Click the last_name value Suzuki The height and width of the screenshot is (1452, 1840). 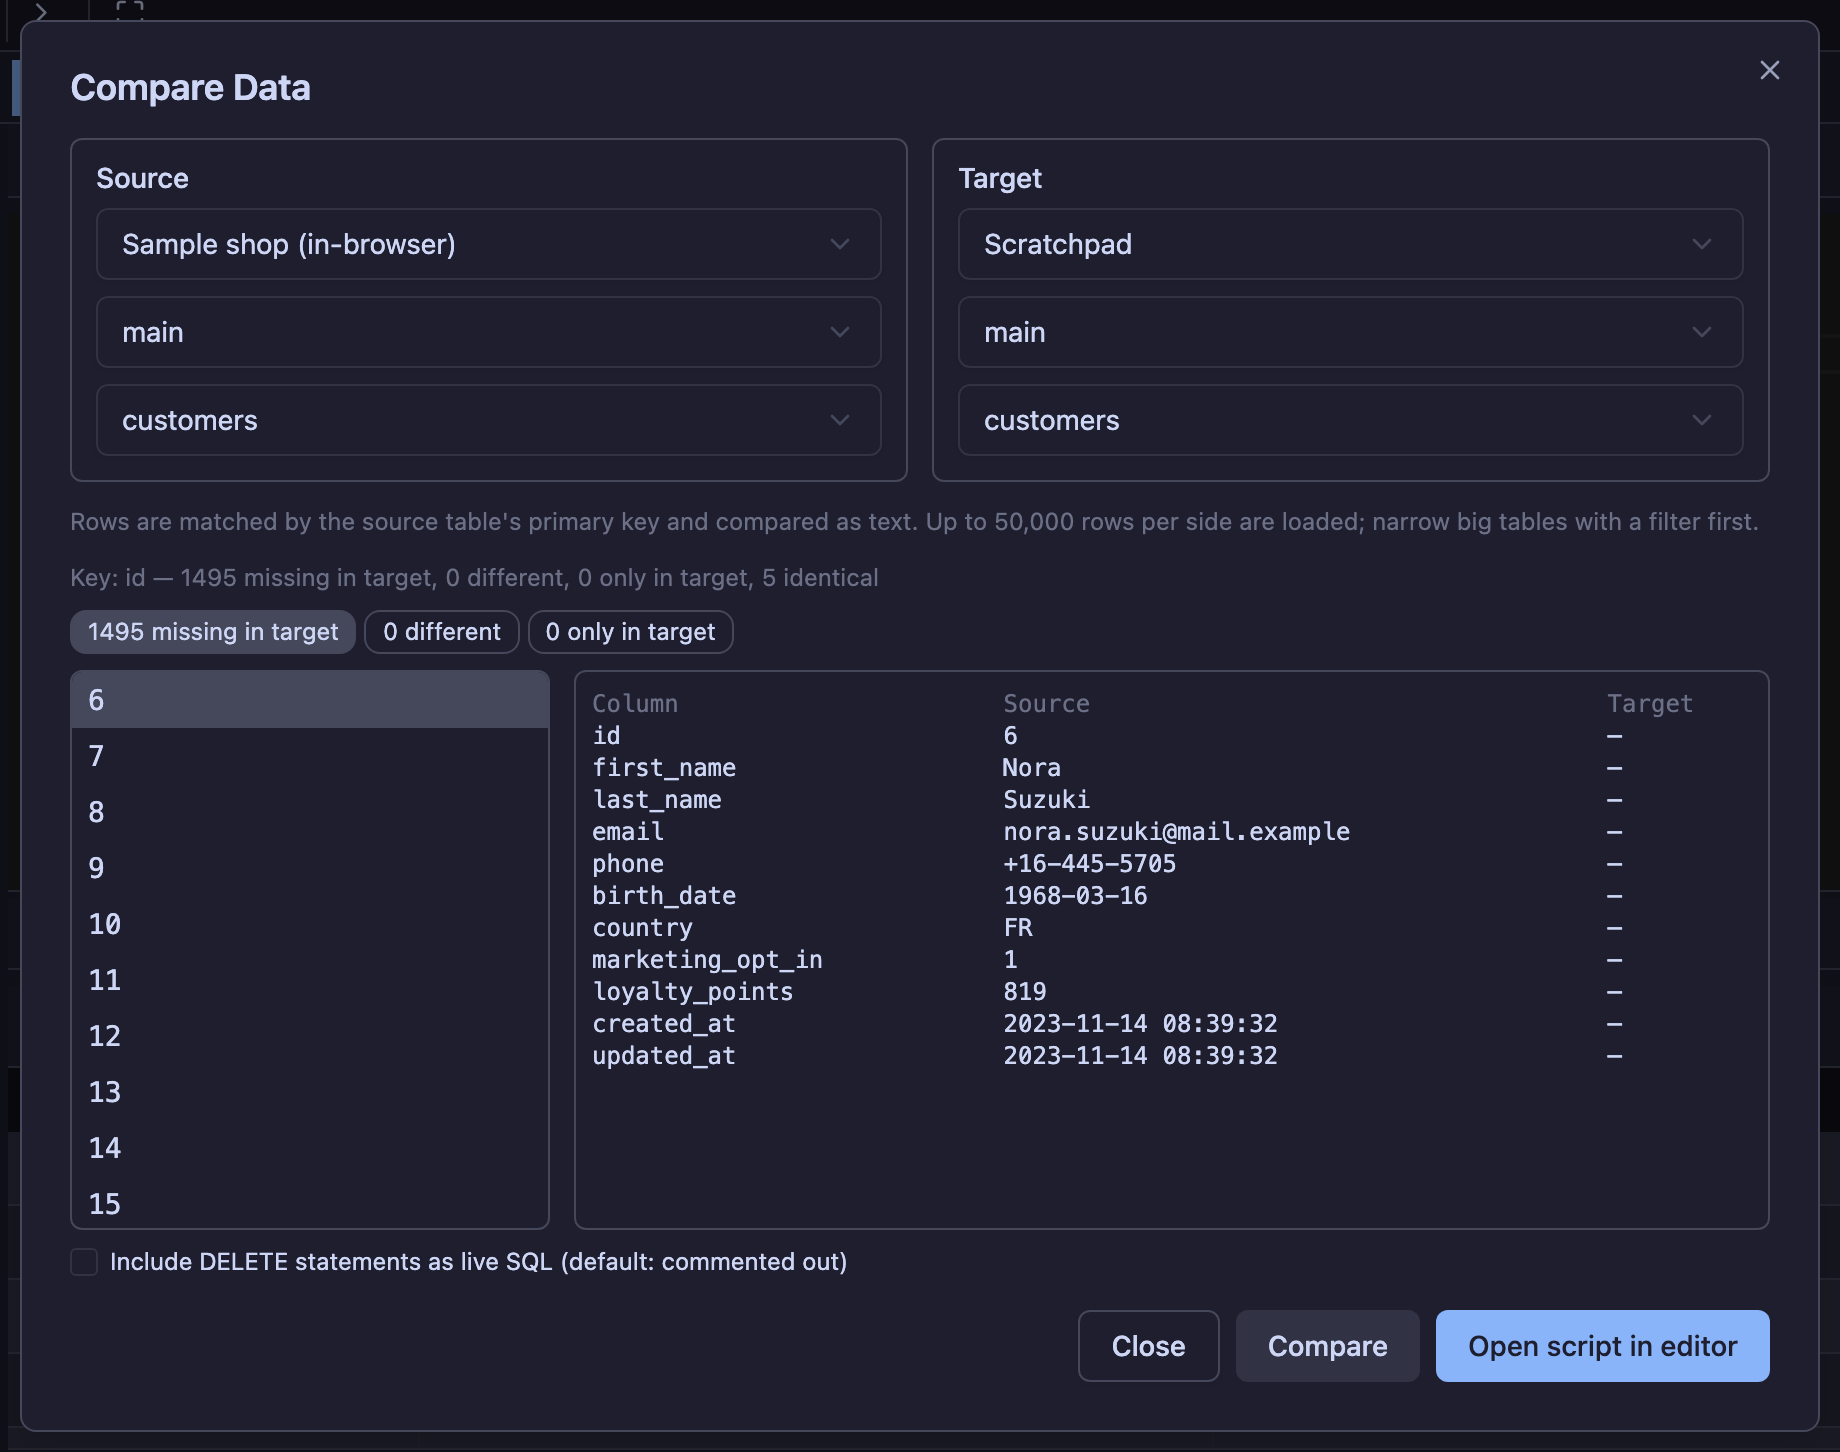pyautogui.click(x=1046, y=800)
